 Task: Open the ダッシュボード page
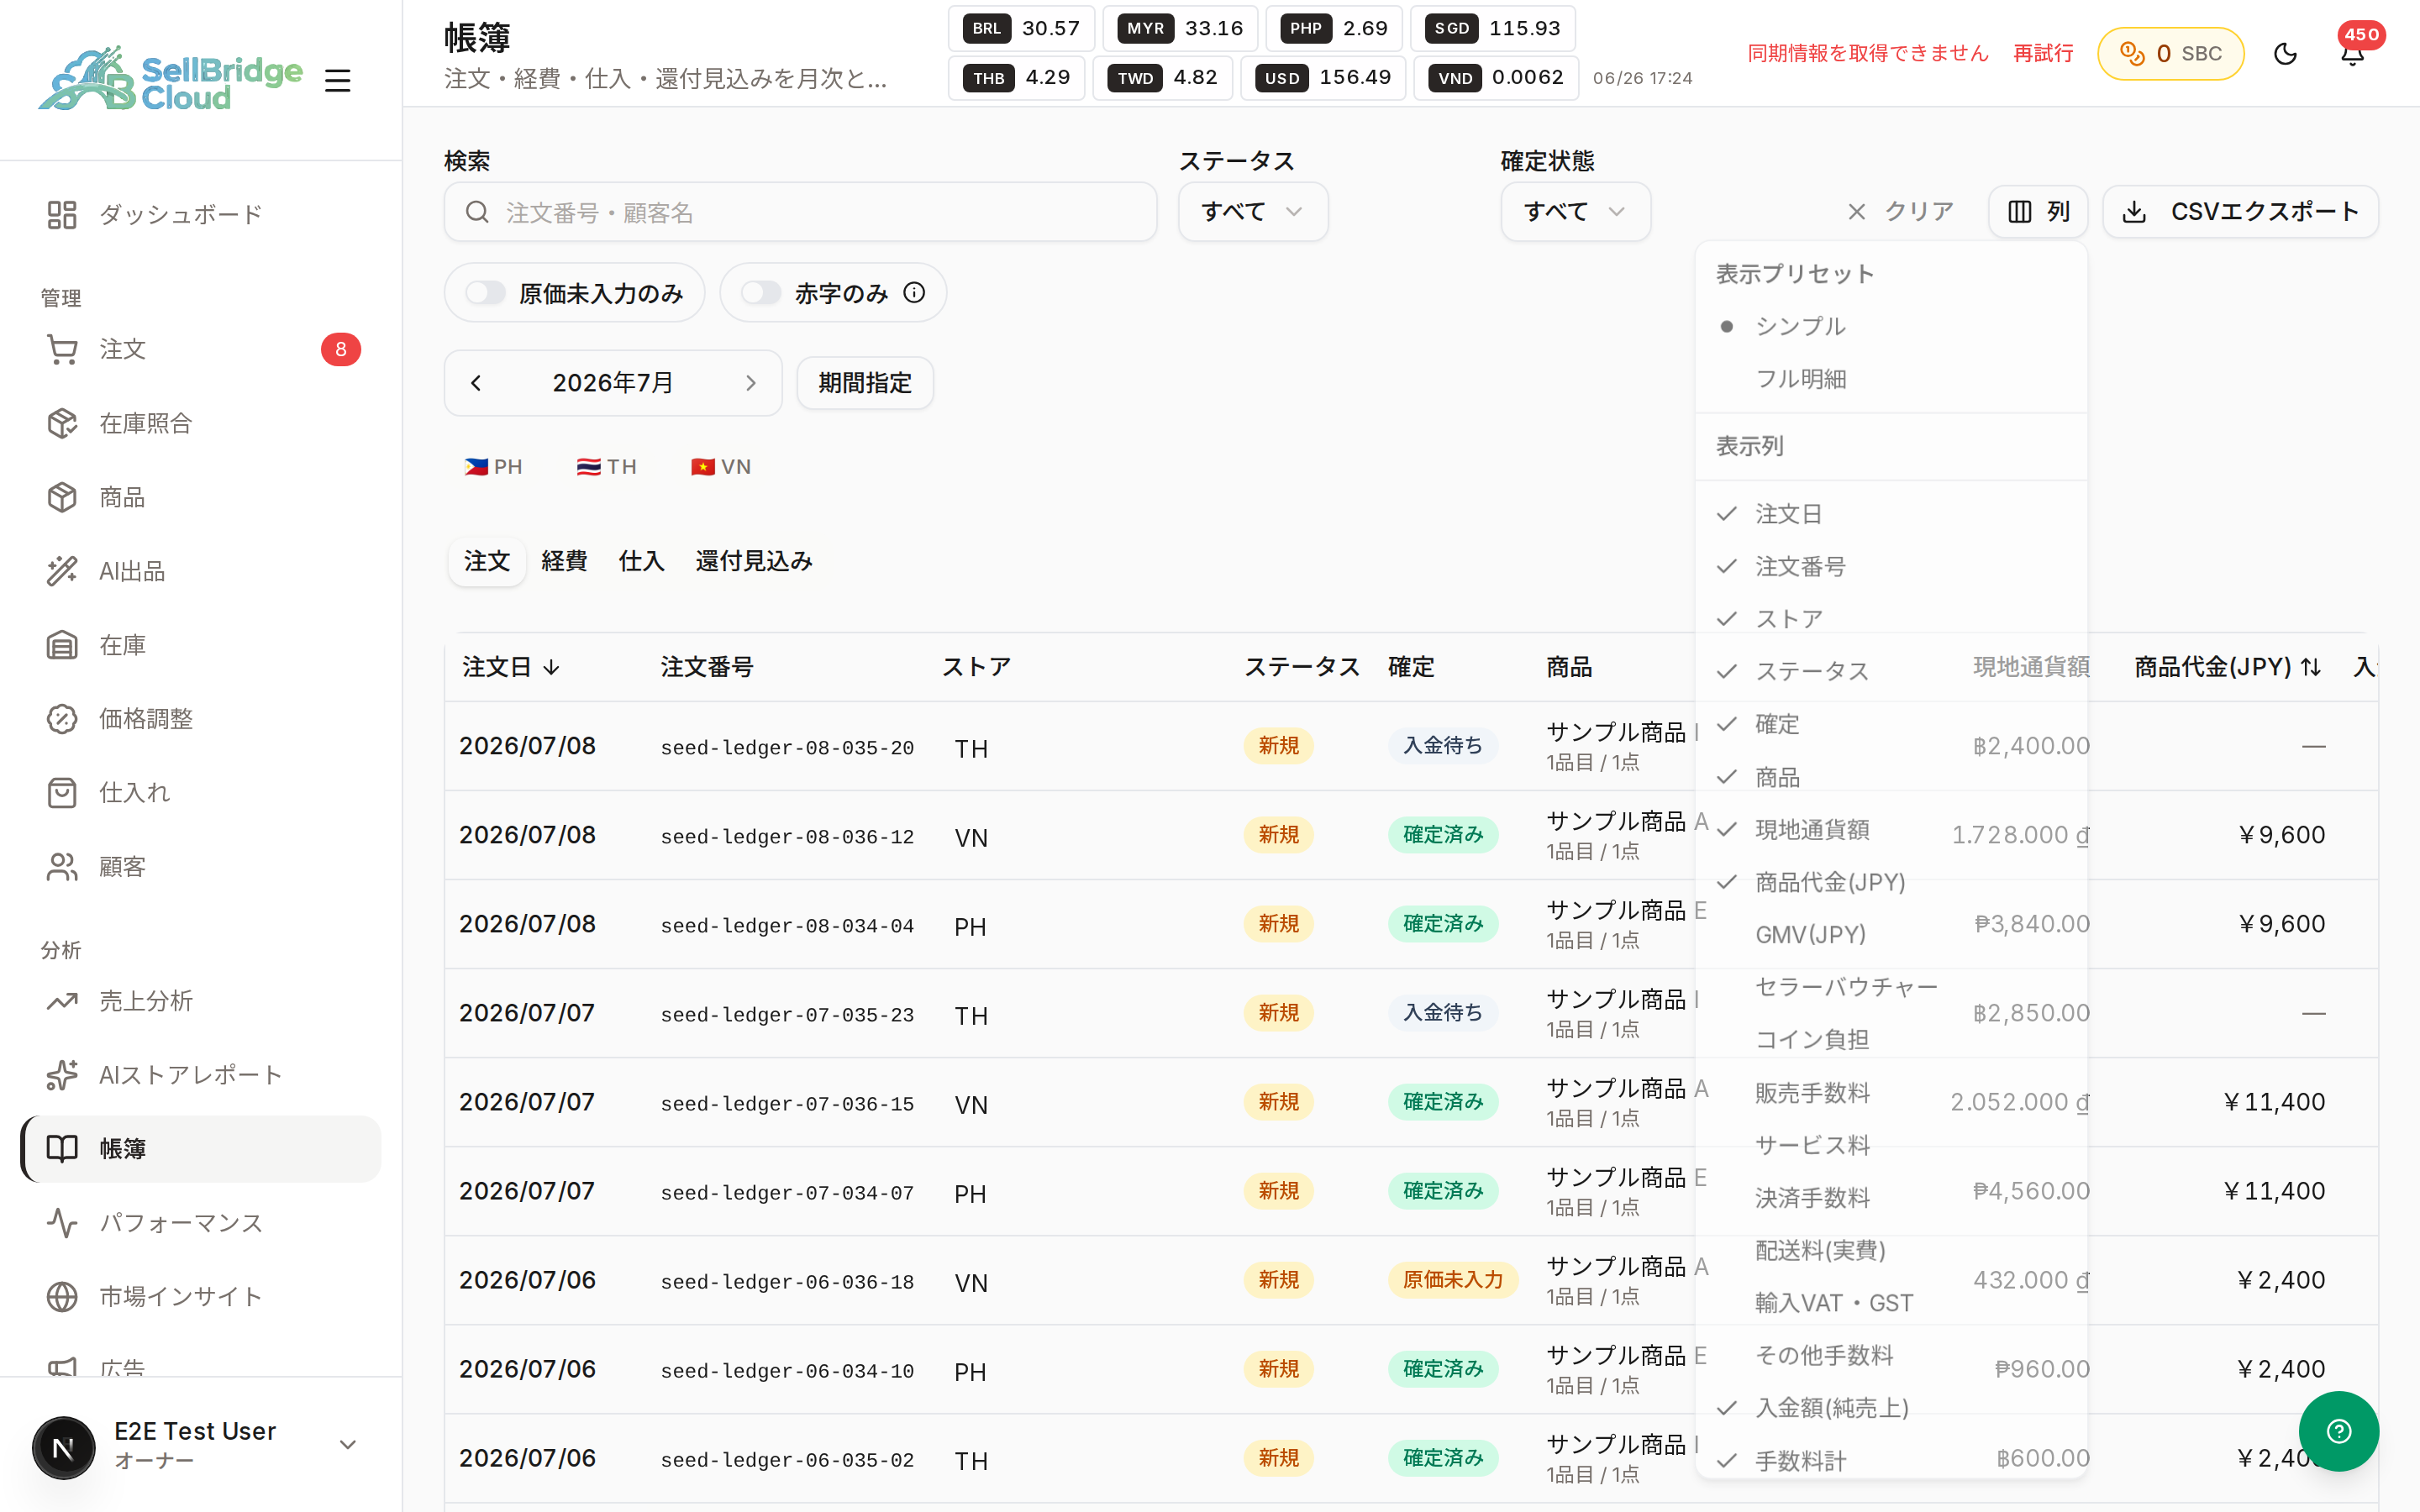click(200, 215)
